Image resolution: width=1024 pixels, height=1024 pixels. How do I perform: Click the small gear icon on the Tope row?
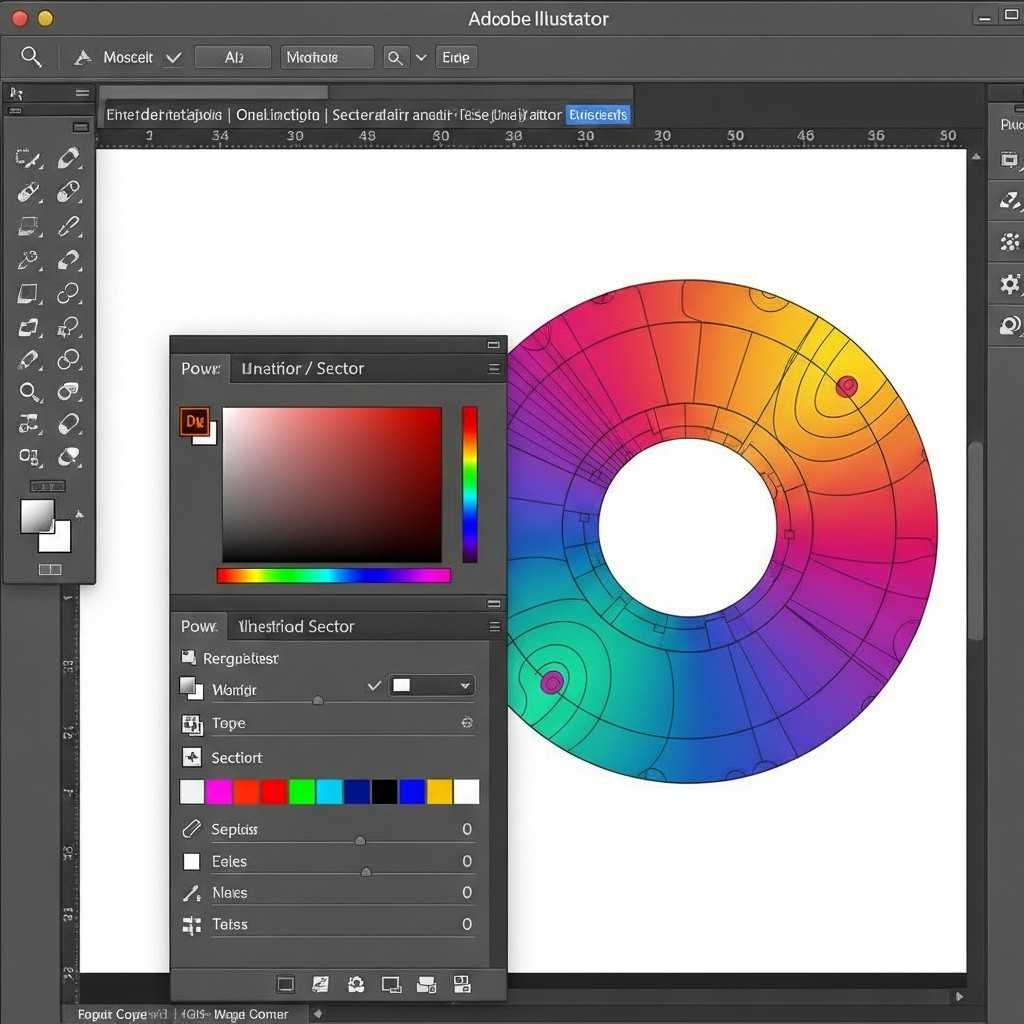click(x=467, y=722)
